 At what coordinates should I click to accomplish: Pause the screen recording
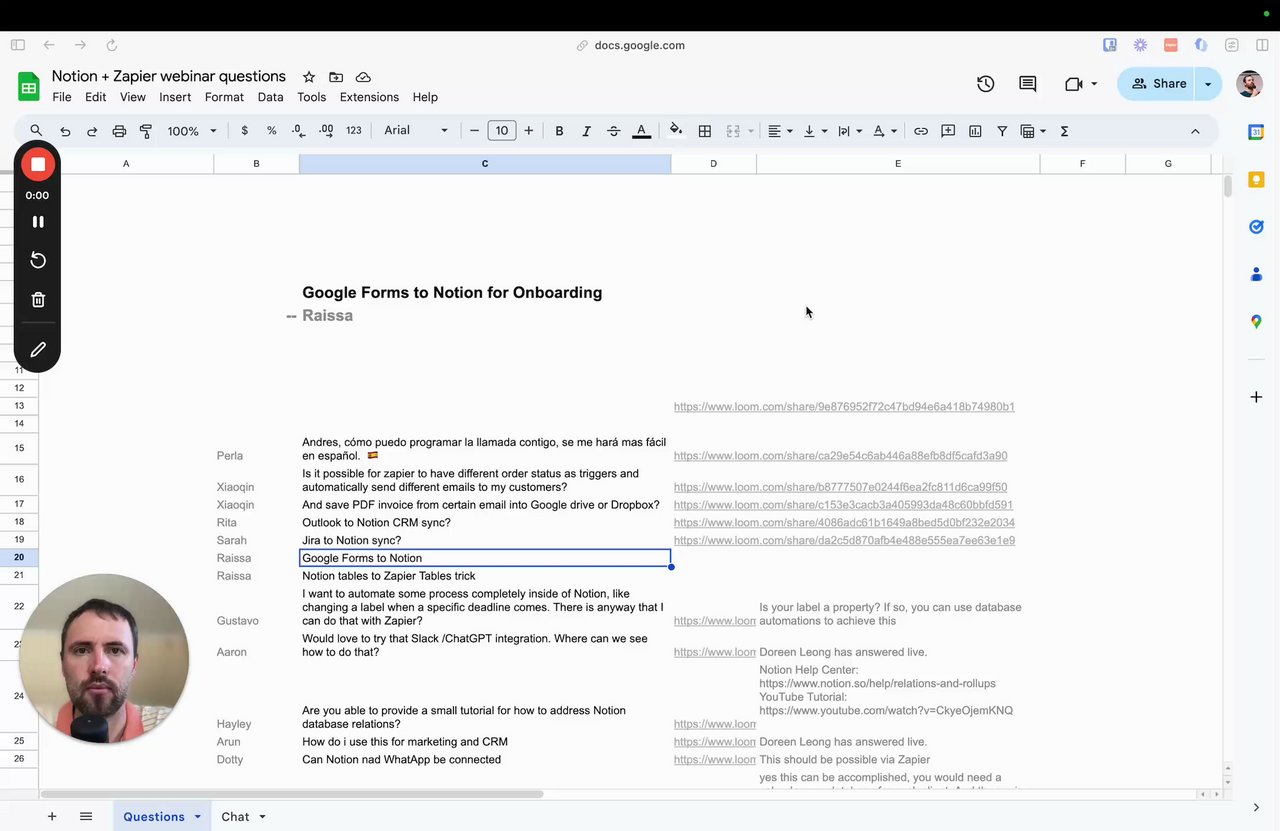coord(38,222)
